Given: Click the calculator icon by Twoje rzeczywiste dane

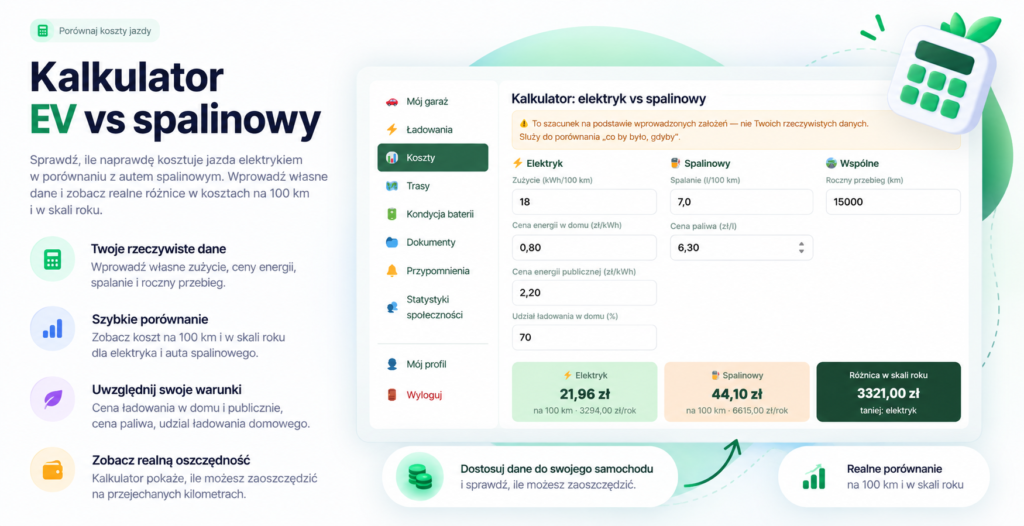Looking at the screenshot, I should tap(52, 259).
